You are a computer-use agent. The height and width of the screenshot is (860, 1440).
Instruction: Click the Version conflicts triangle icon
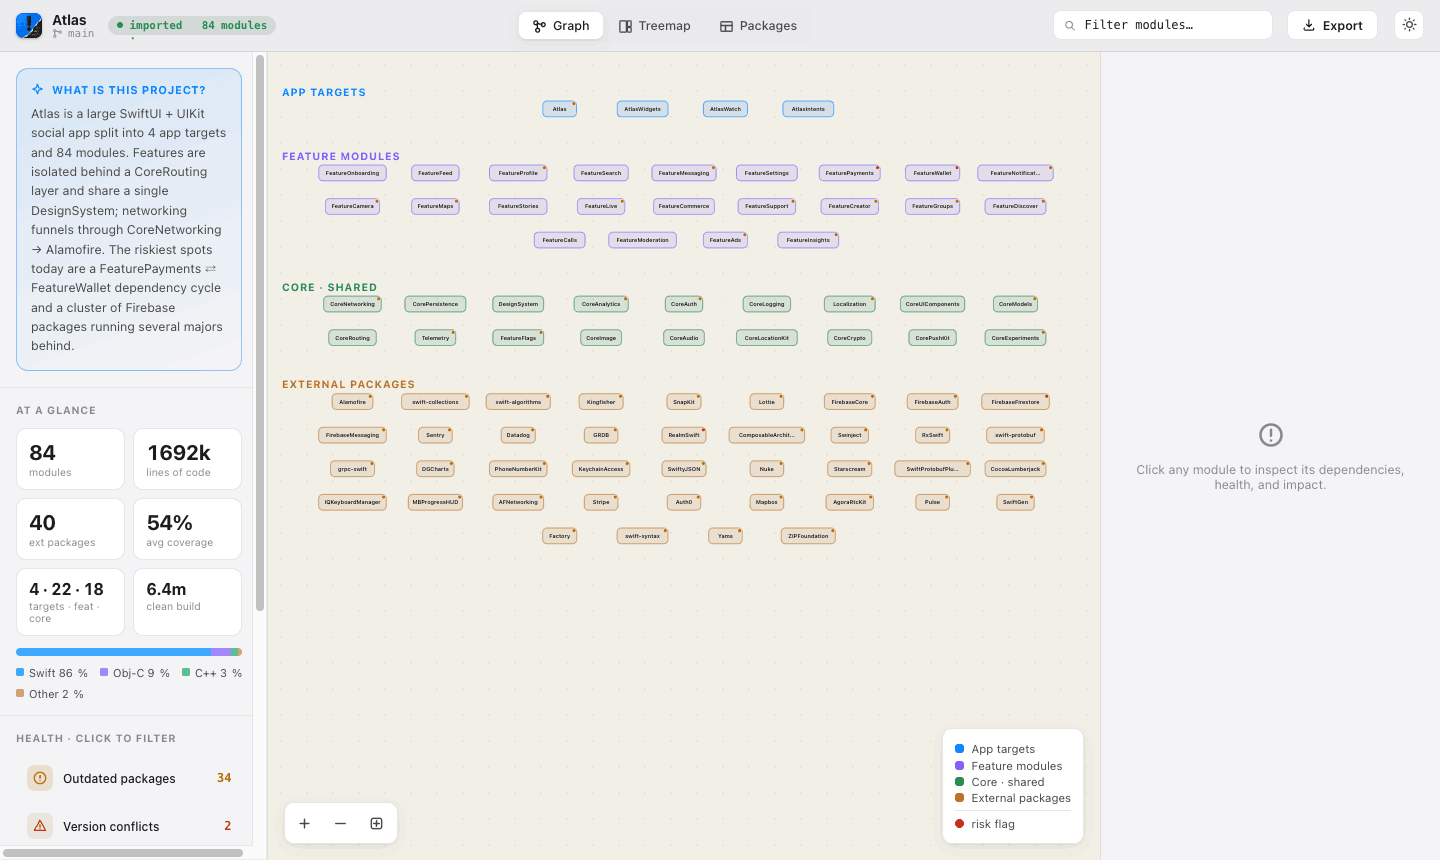click(40, 826)
